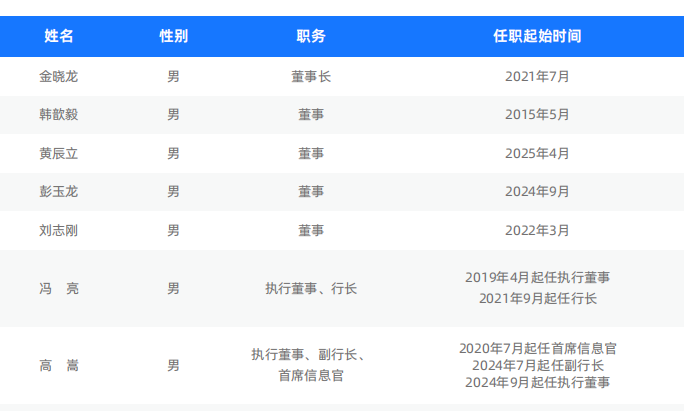Select the name 金晓龙
684x411 pixels.
pos(58,76)
